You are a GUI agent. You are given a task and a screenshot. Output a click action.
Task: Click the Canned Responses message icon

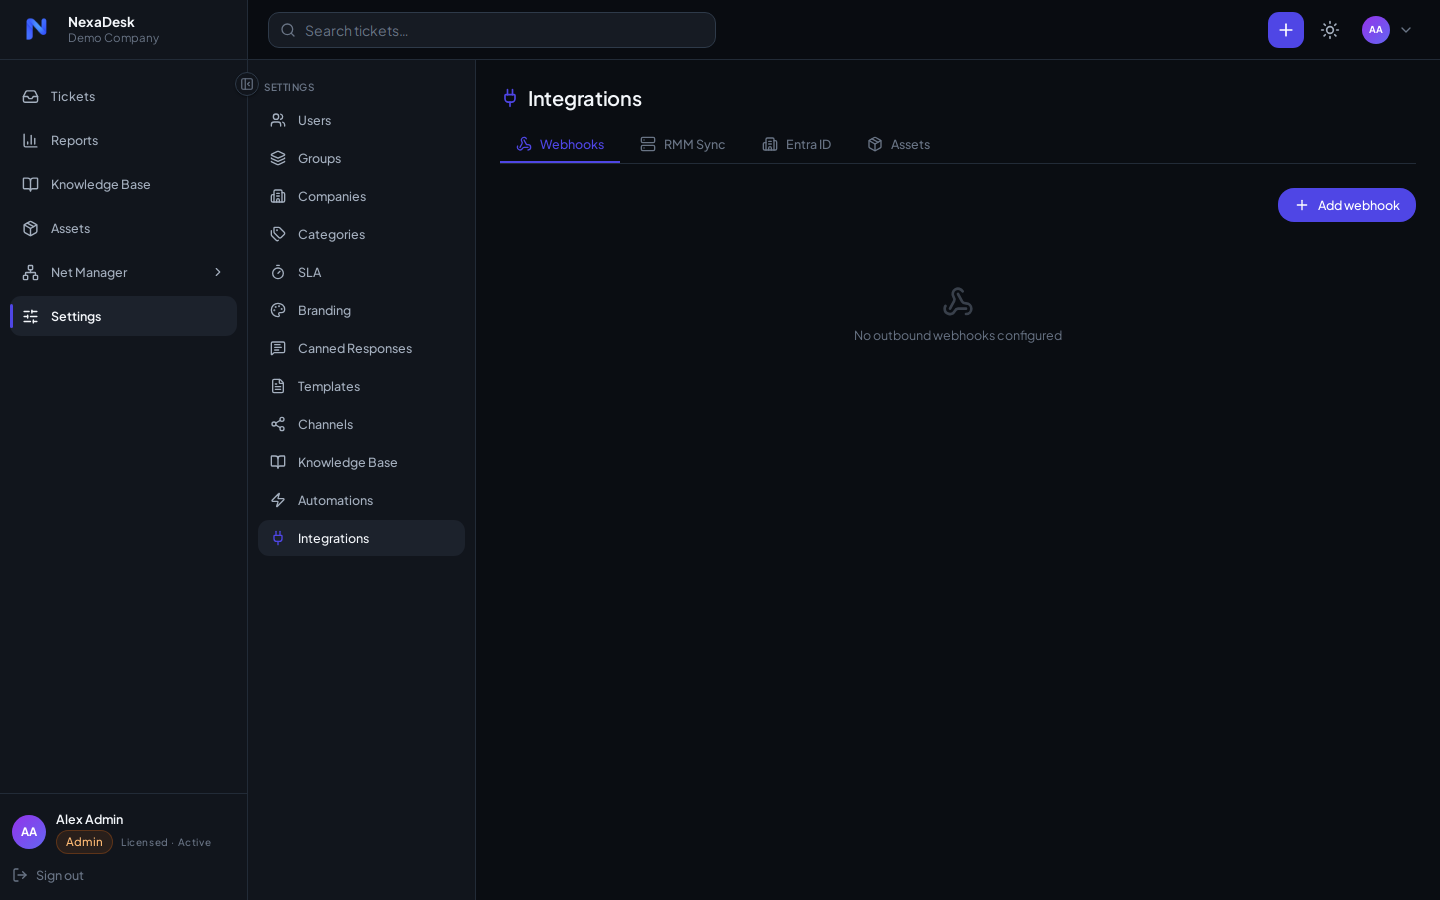click(x=278, y=348)
